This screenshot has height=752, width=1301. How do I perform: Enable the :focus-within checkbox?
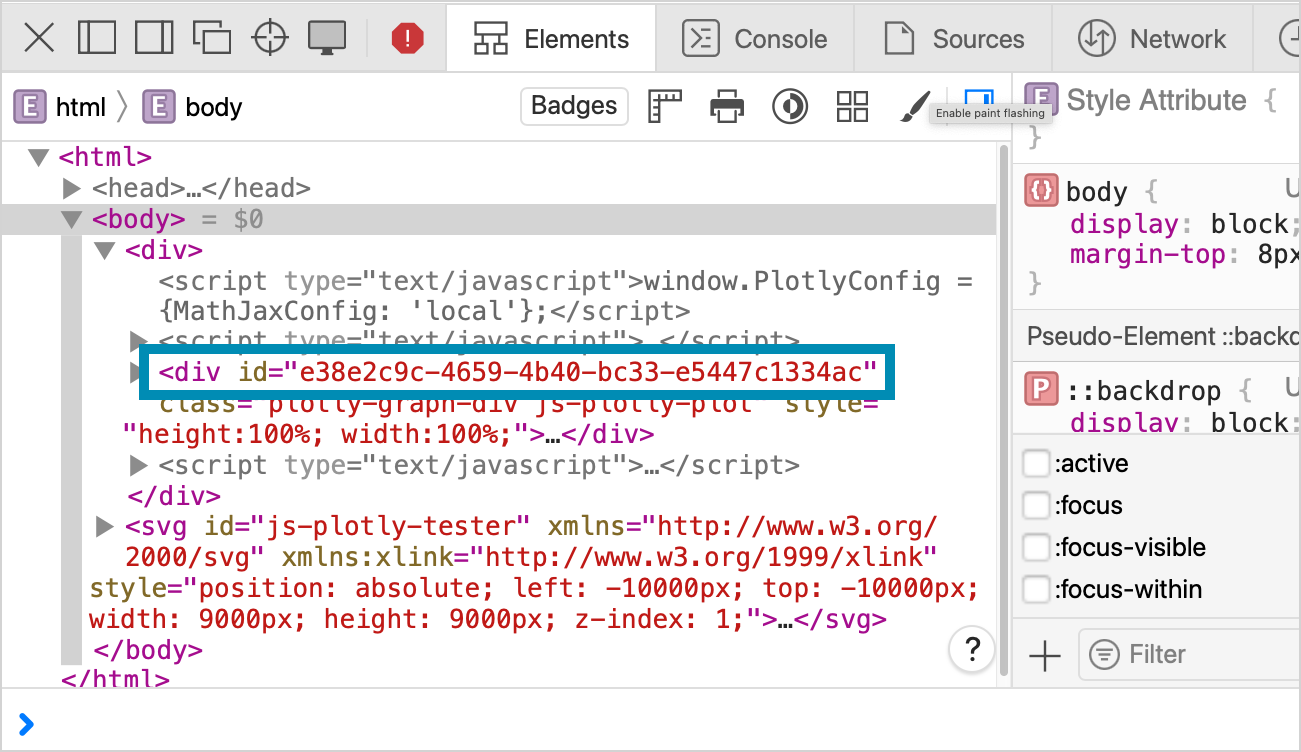tap(1037, 590)
